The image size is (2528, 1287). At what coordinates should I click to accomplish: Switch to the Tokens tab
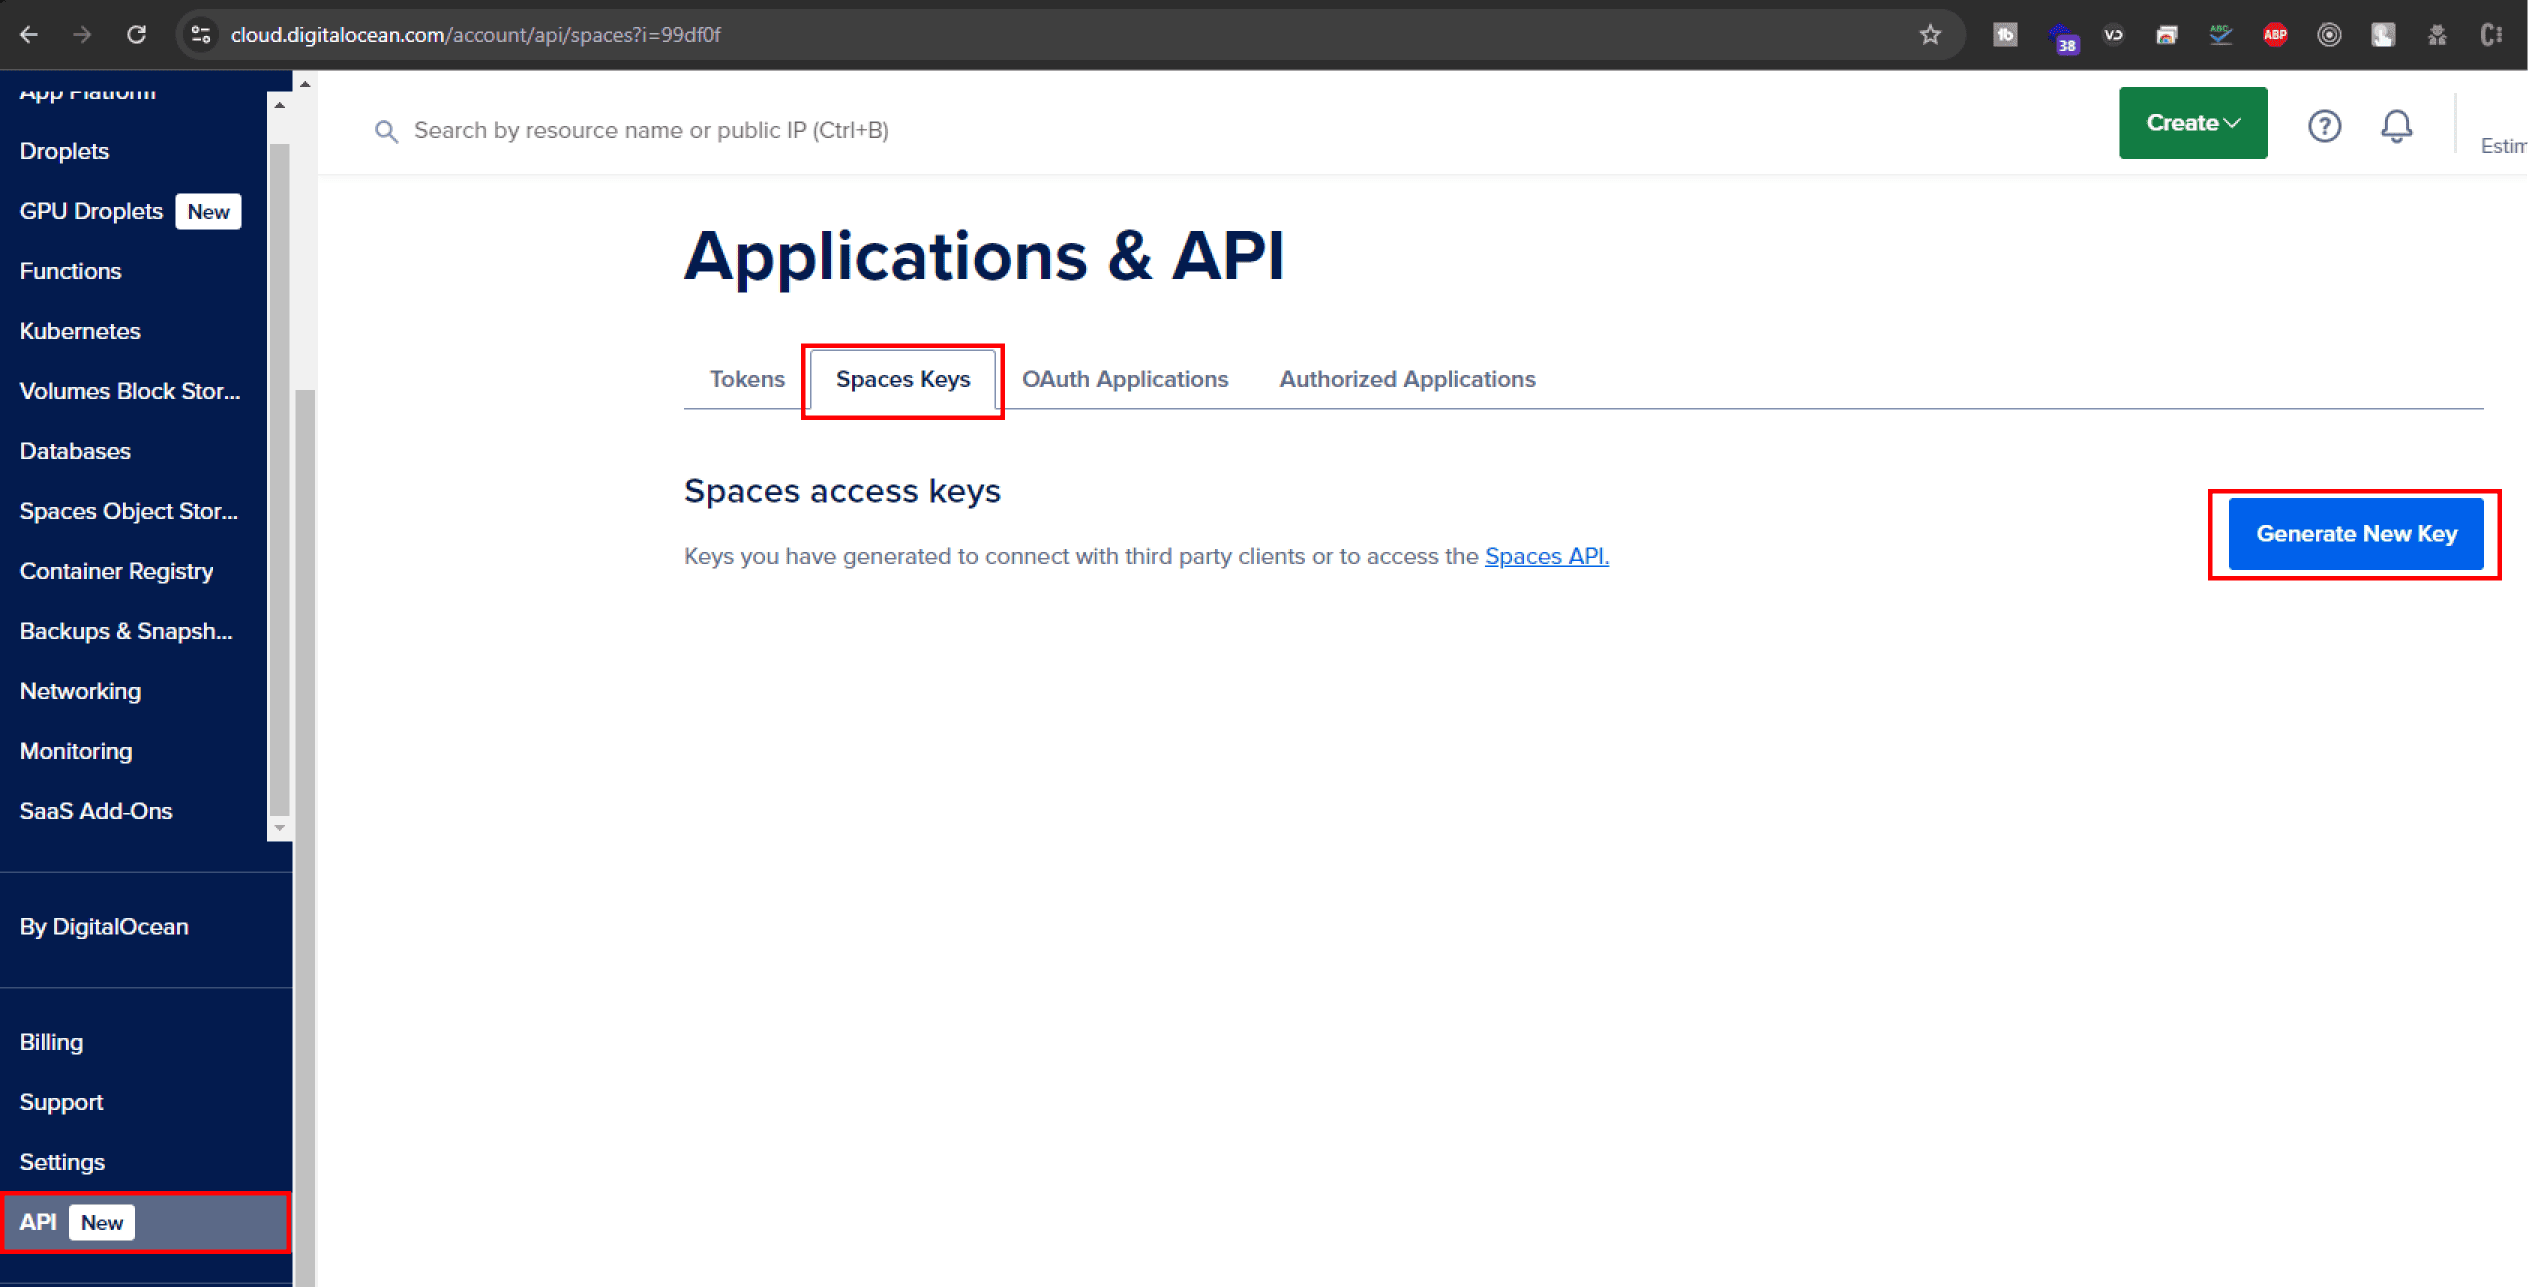coord(747,379)
